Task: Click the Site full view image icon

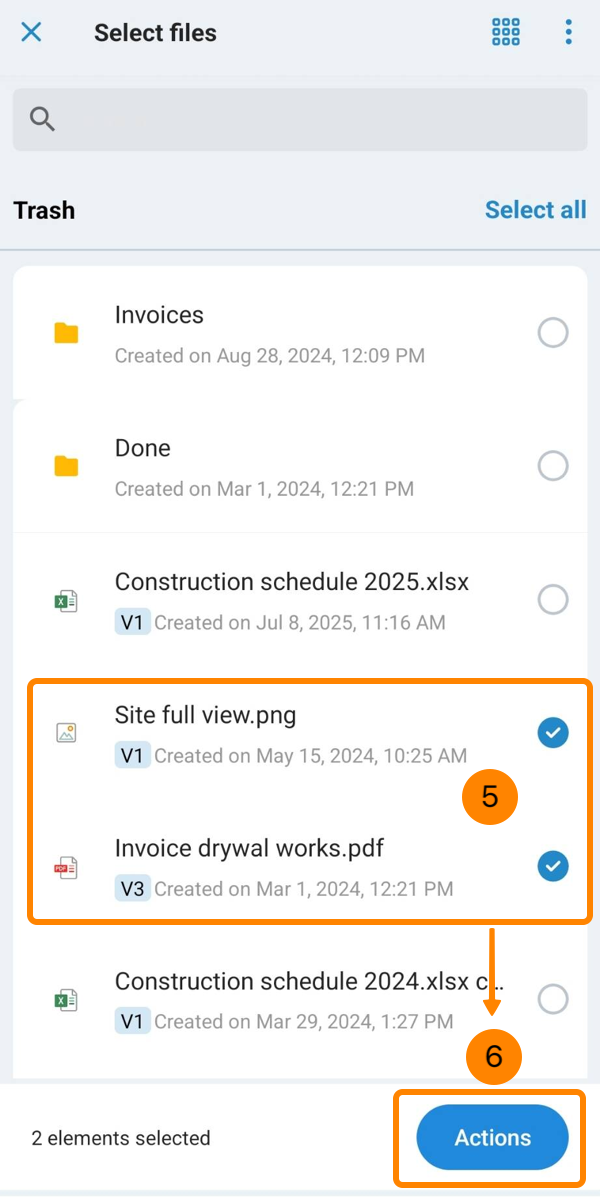Action: pyautogui.click(x=66, y=733)
